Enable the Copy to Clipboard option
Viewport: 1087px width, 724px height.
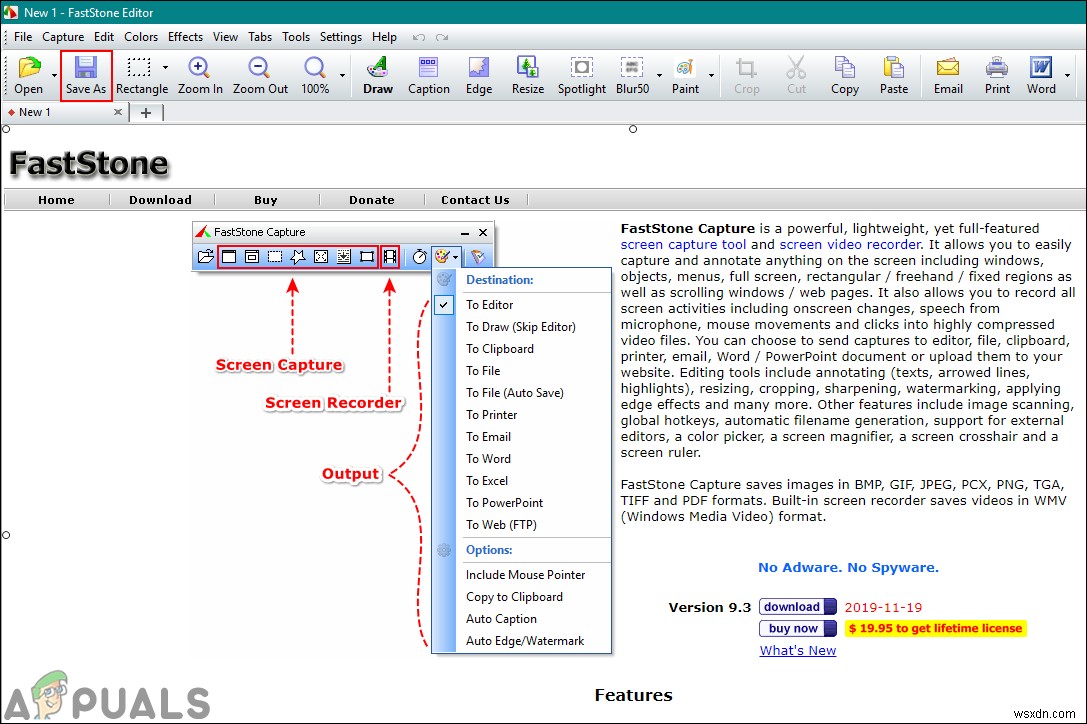click(514, 596)
